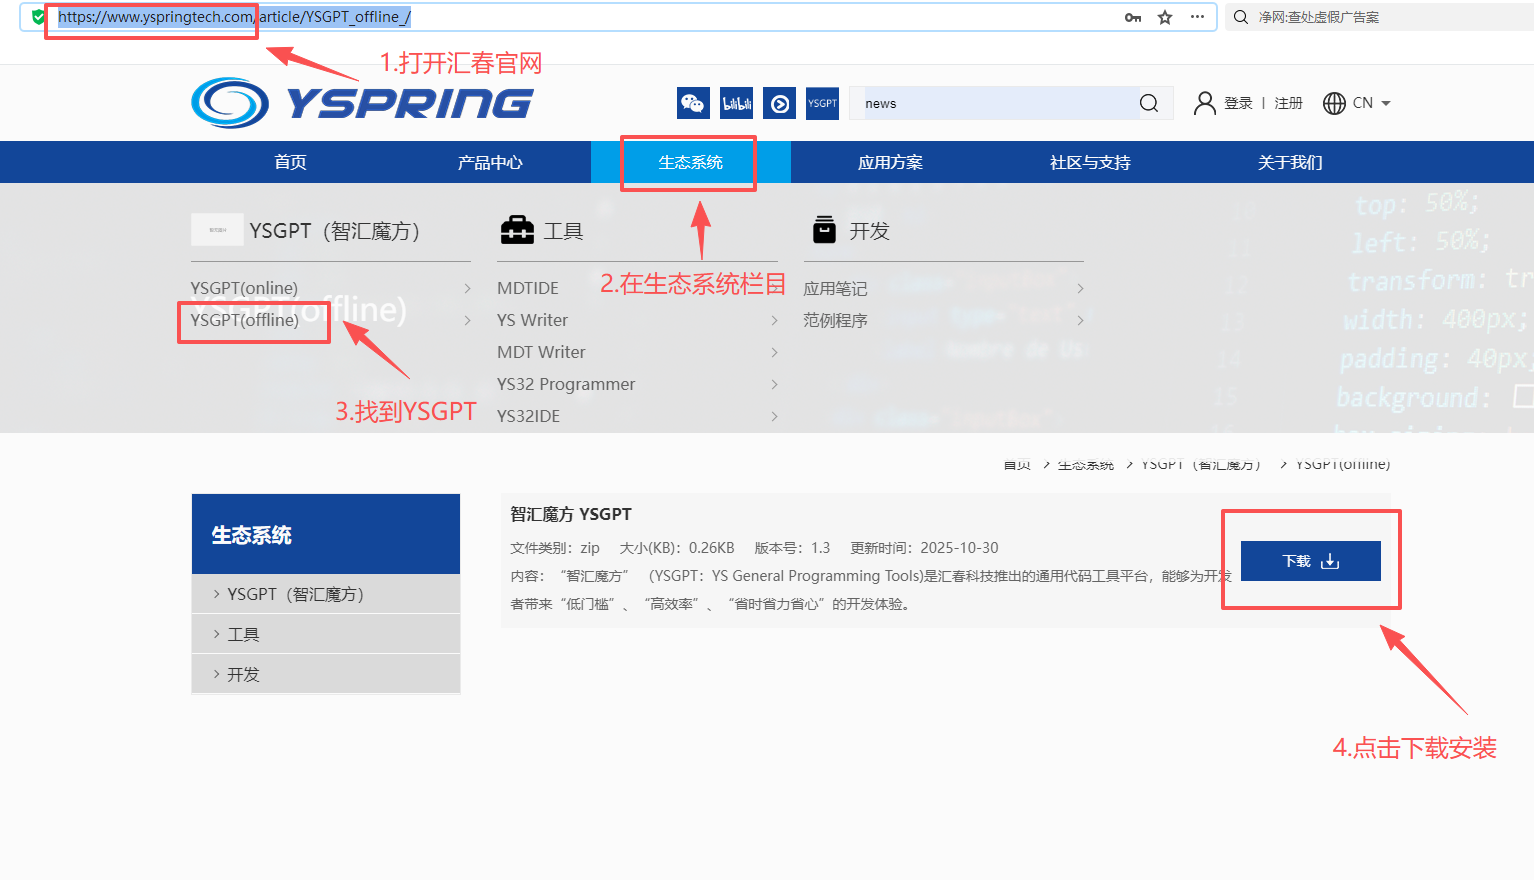
Task: Open YS32 Programmer link
Action: (x=566, y=384)
